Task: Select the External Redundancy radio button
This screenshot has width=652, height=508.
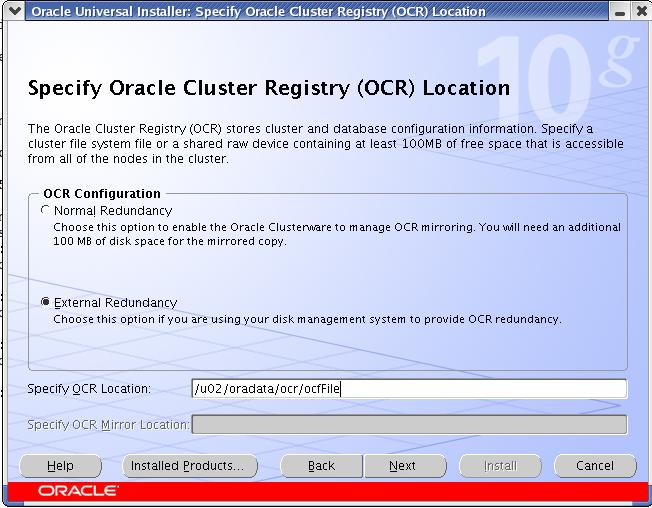Action: 45,302
